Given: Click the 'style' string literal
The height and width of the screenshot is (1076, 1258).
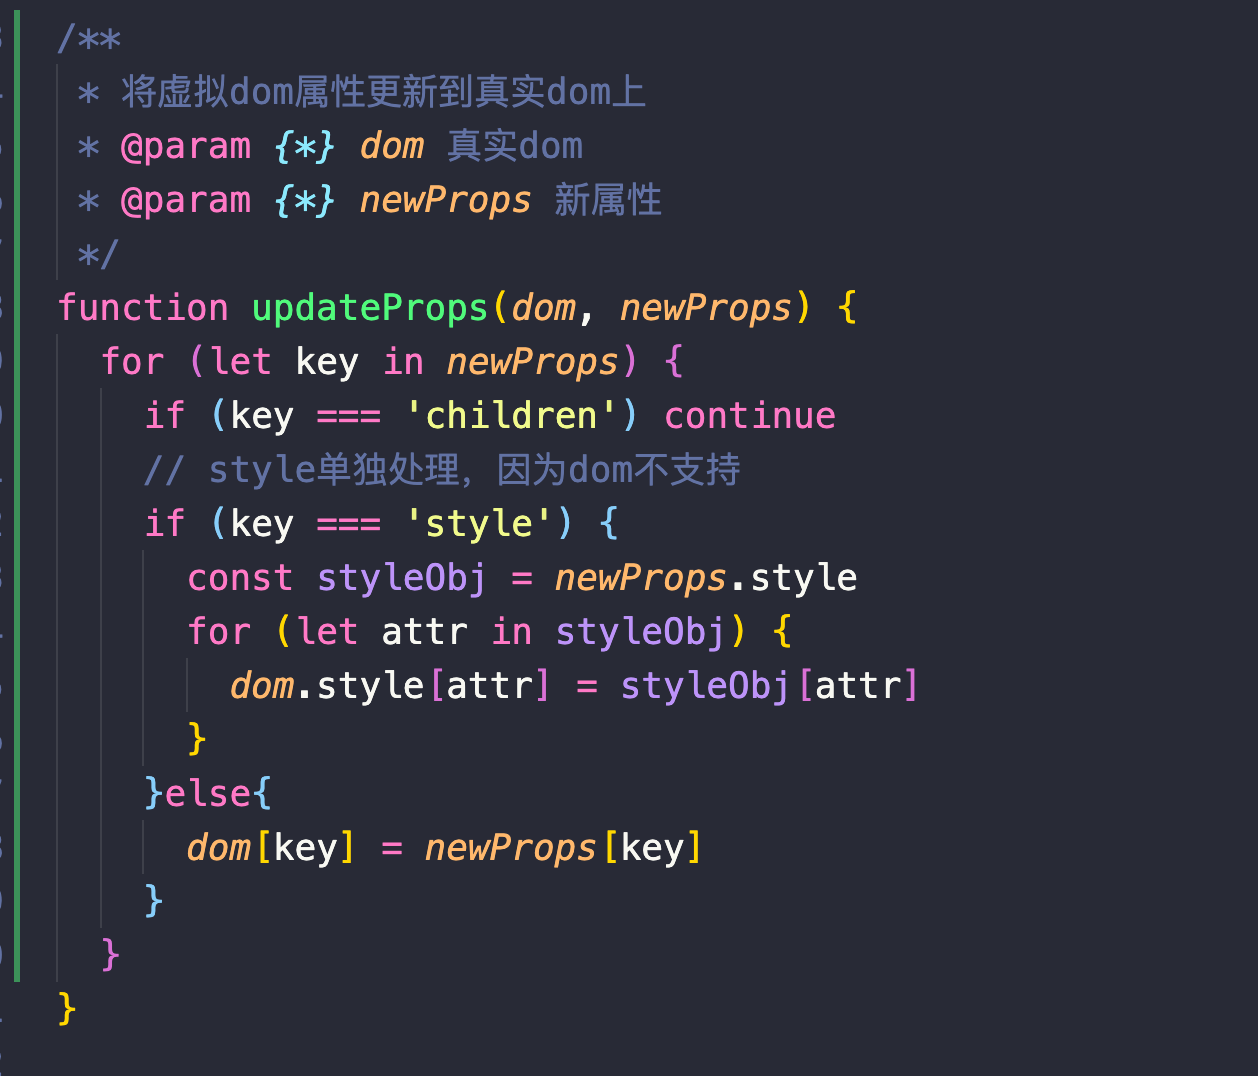Looking at the screenshot, I should pyautogui.click(x=480, y=523).
